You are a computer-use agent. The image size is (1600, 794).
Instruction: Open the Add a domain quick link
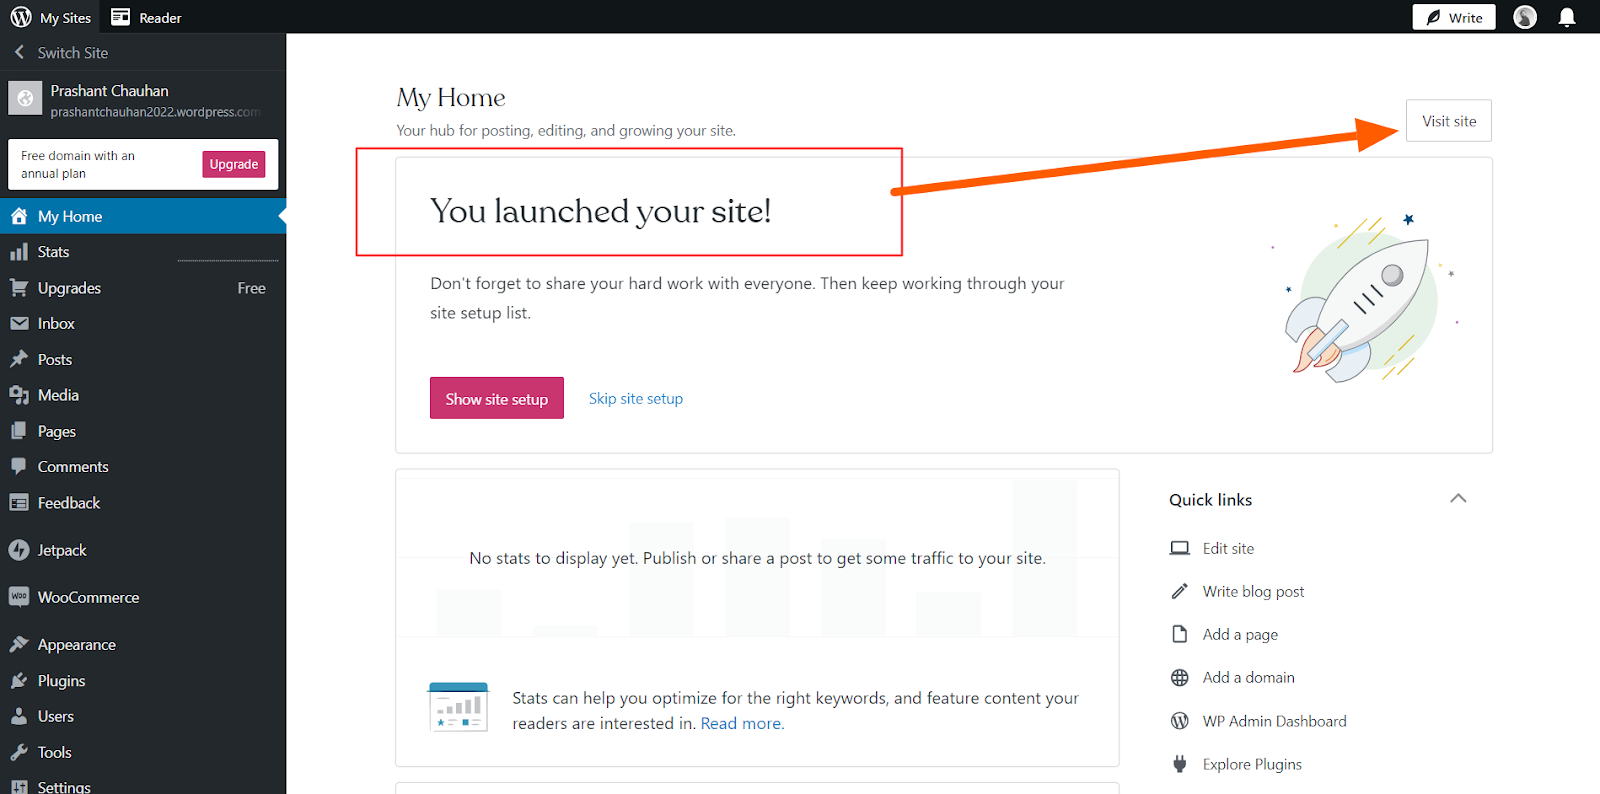tap(1248, 677)
